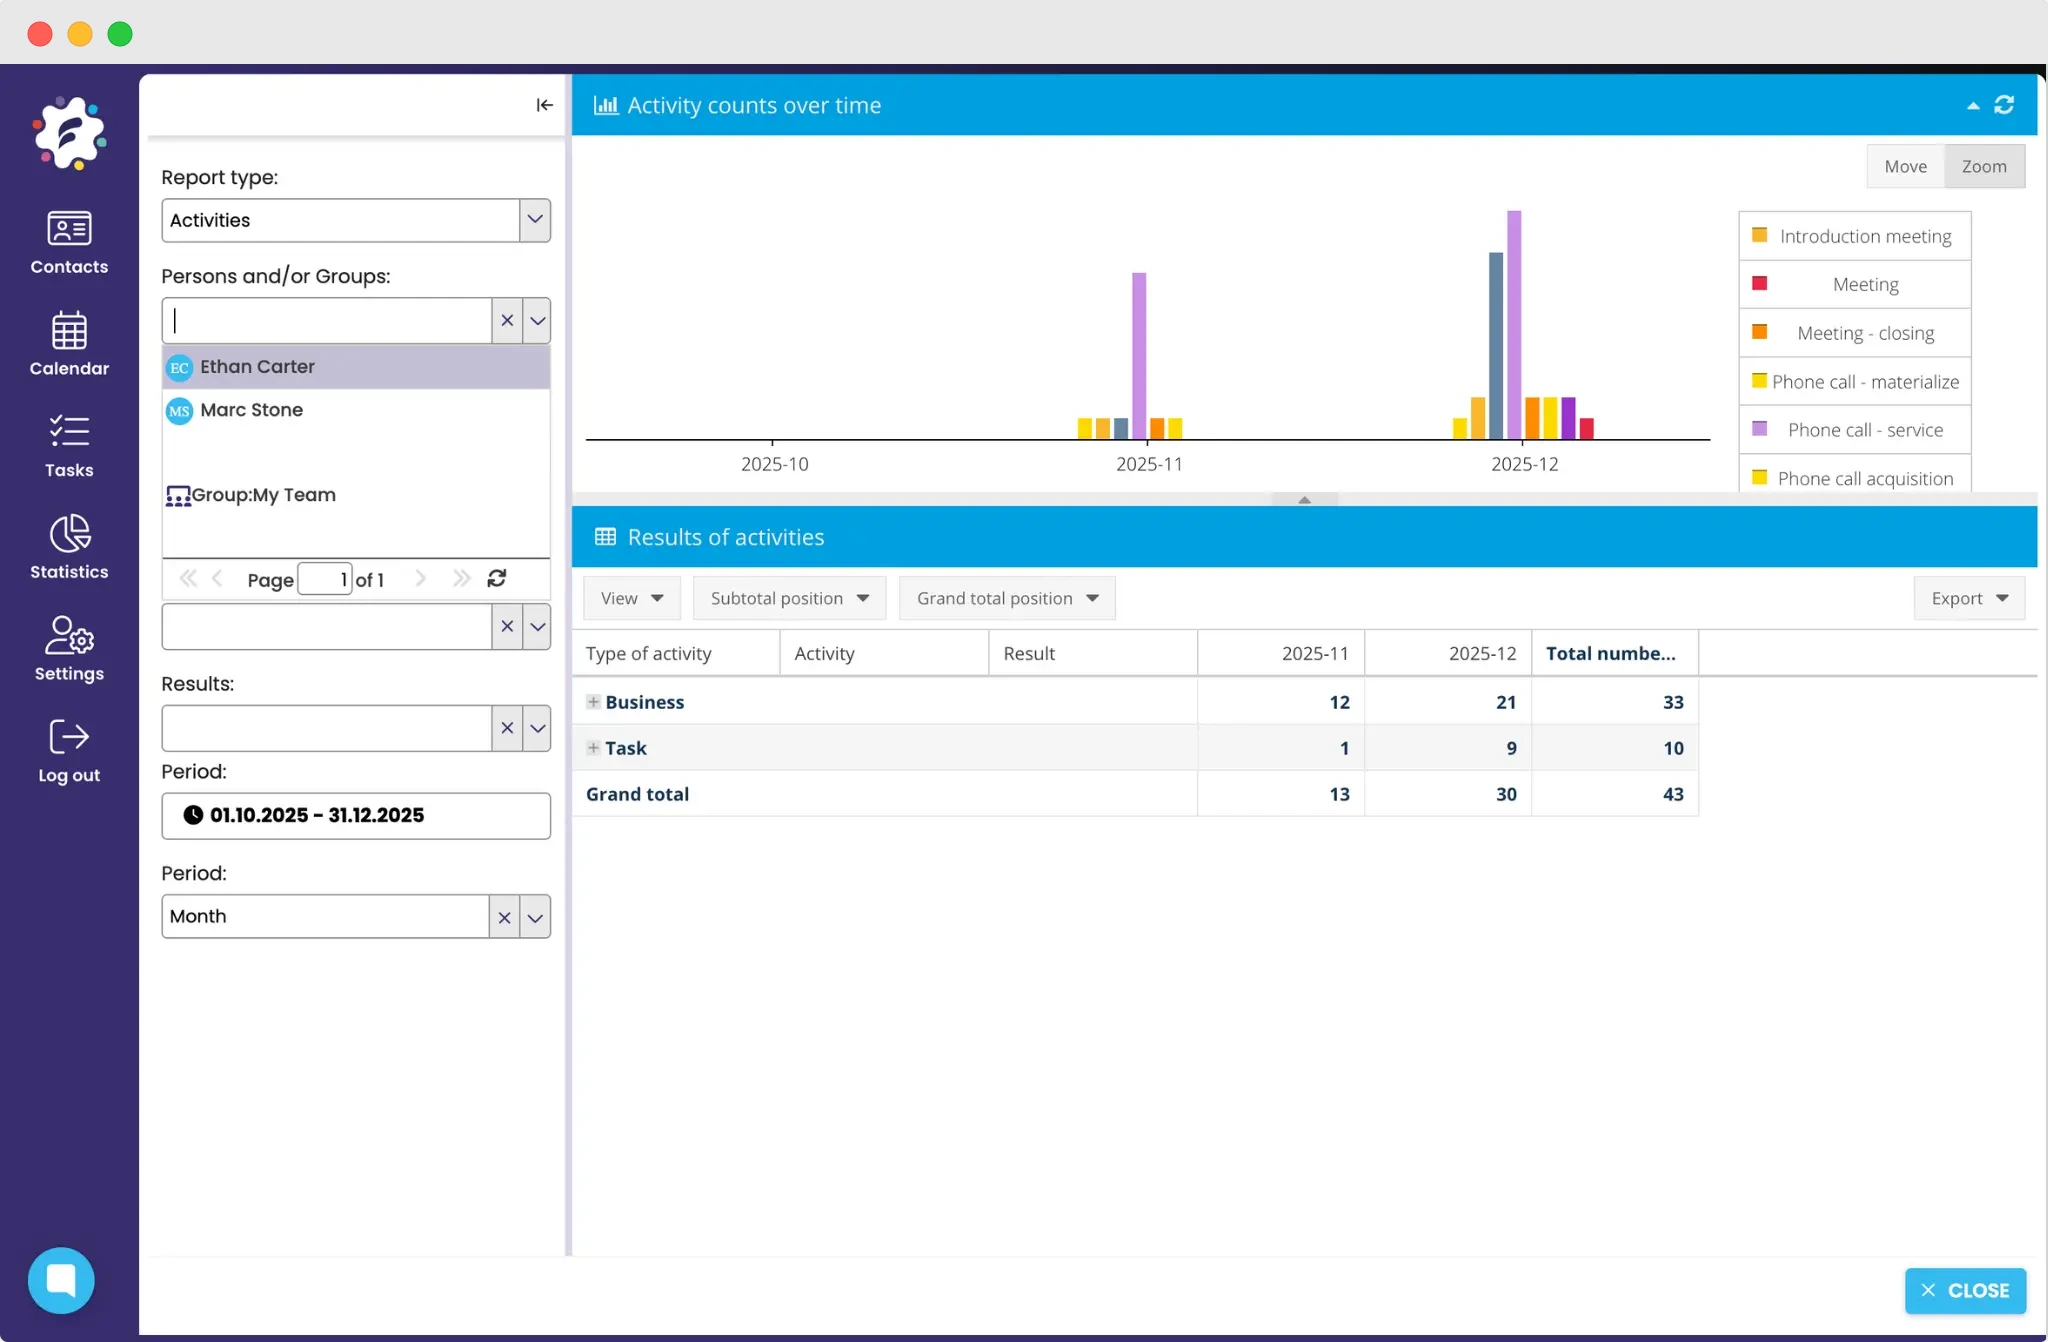Open Statistics pie chart icon
This screenshot has height=1342, width=2048.
(x=69, y=534)
